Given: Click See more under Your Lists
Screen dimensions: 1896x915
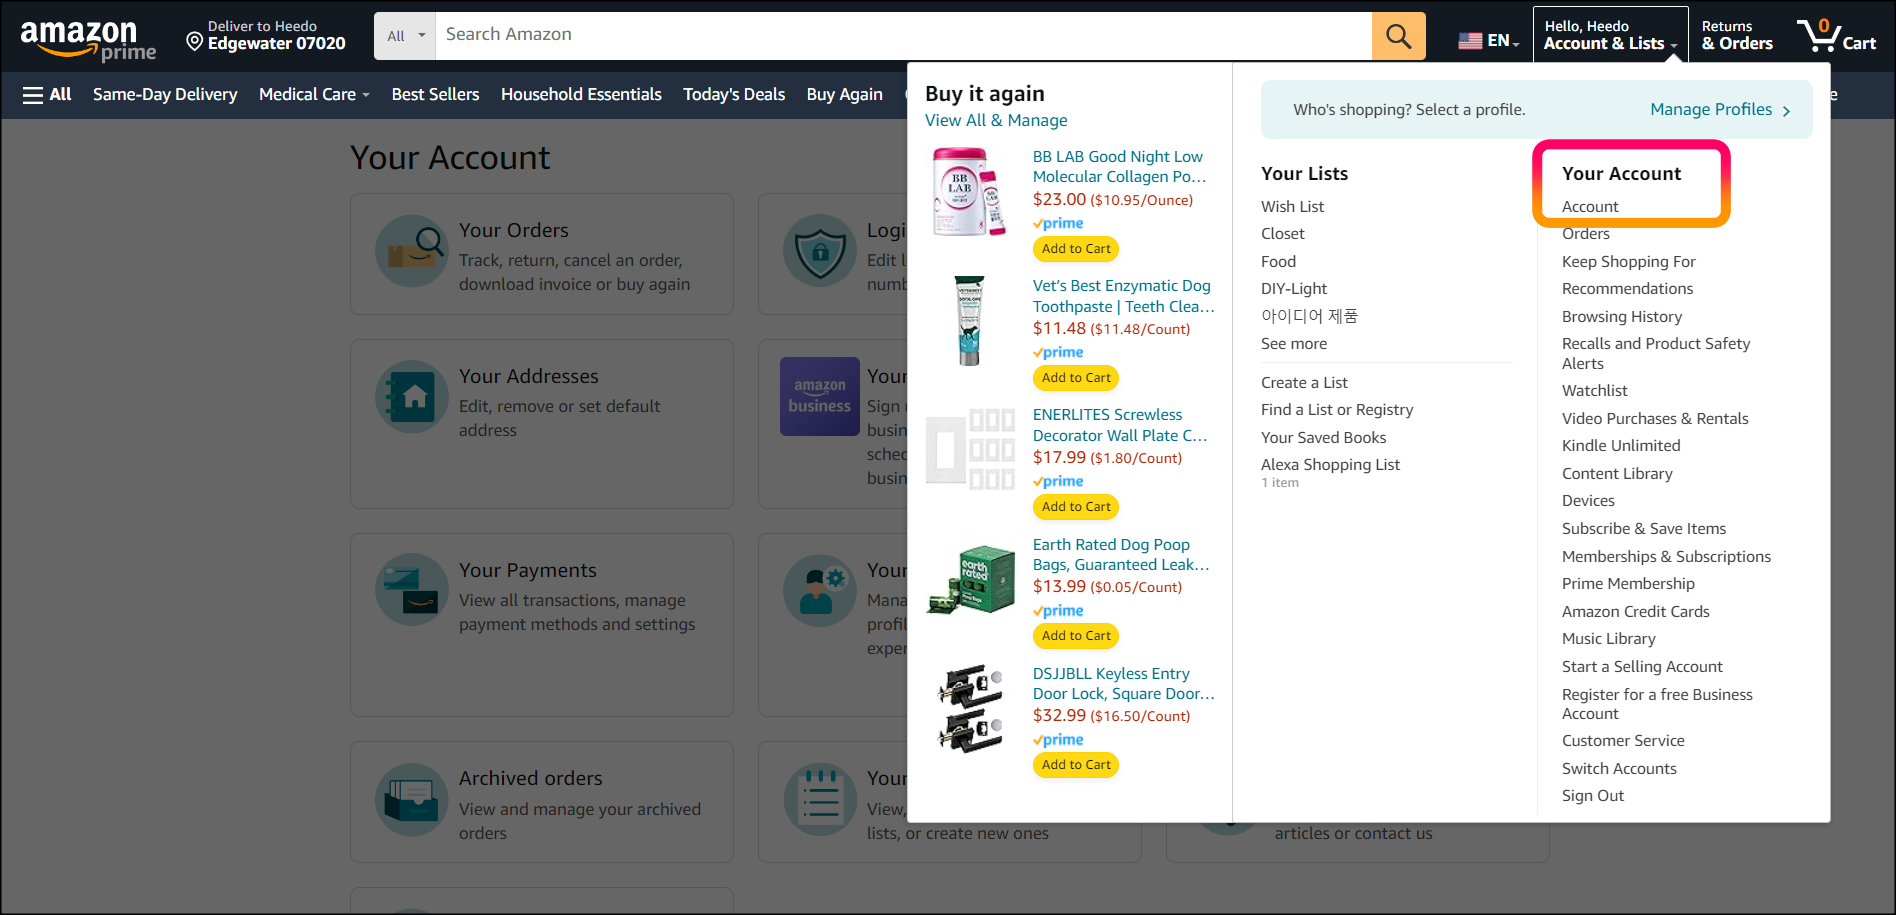Looking at the screenshot, I should (x=1294, y=343).
